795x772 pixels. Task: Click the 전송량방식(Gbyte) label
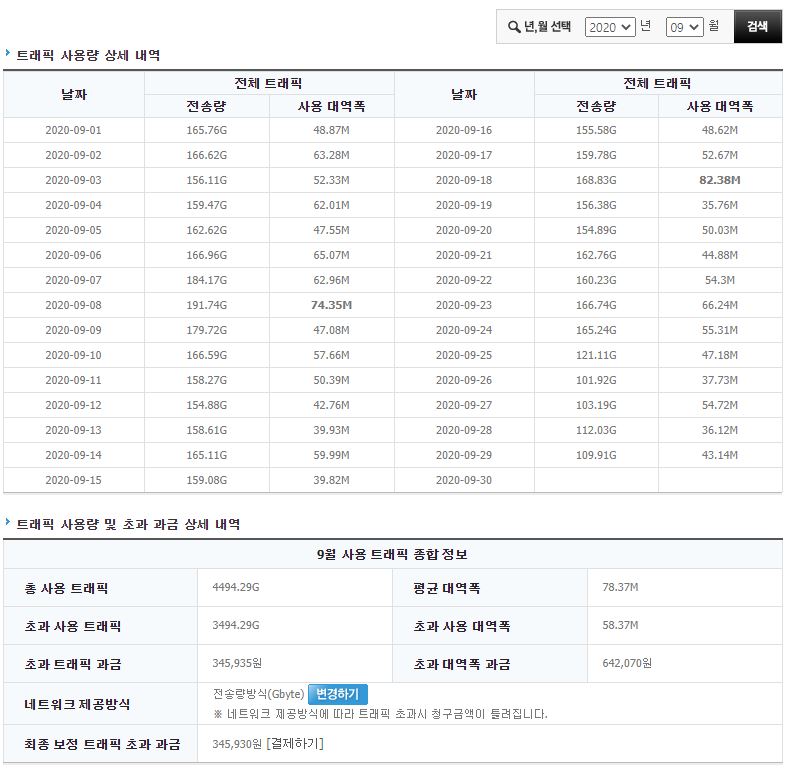click(259, 693)
